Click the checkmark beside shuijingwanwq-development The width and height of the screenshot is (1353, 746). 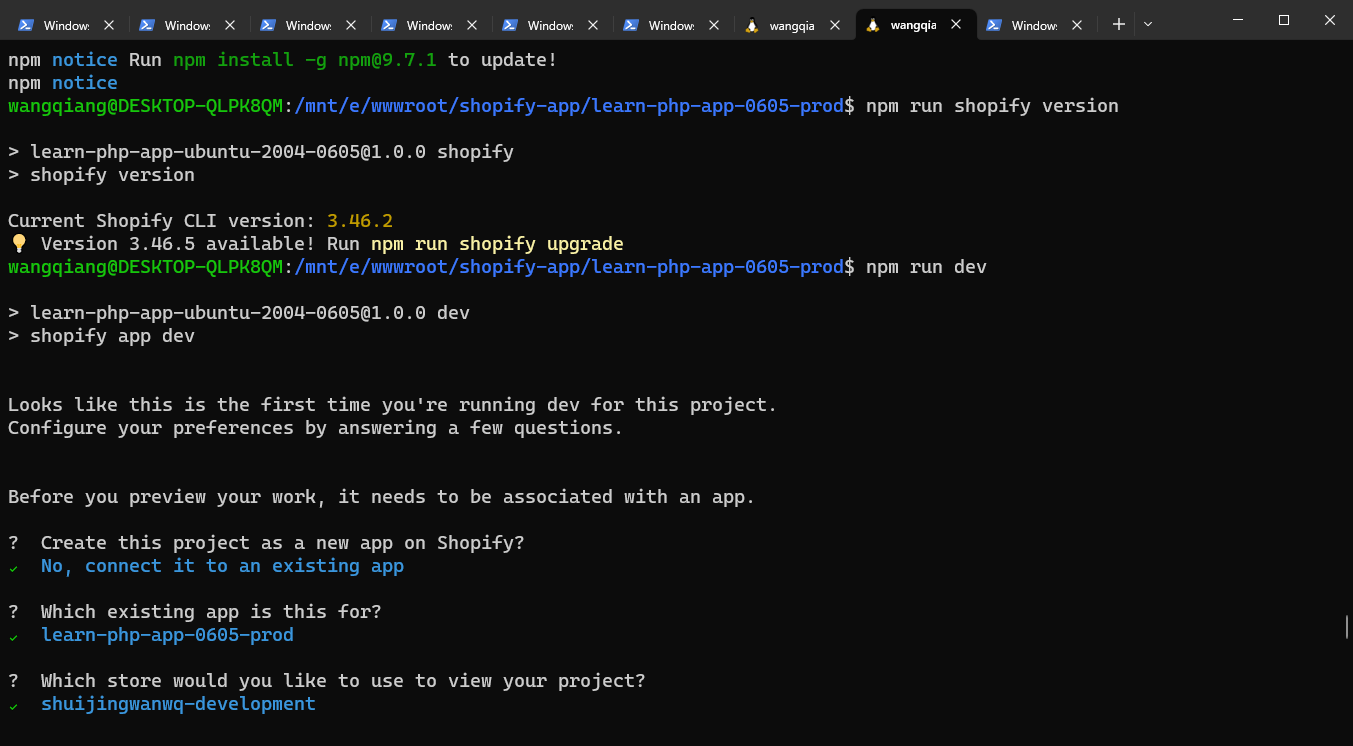click(x=14, y=705)
